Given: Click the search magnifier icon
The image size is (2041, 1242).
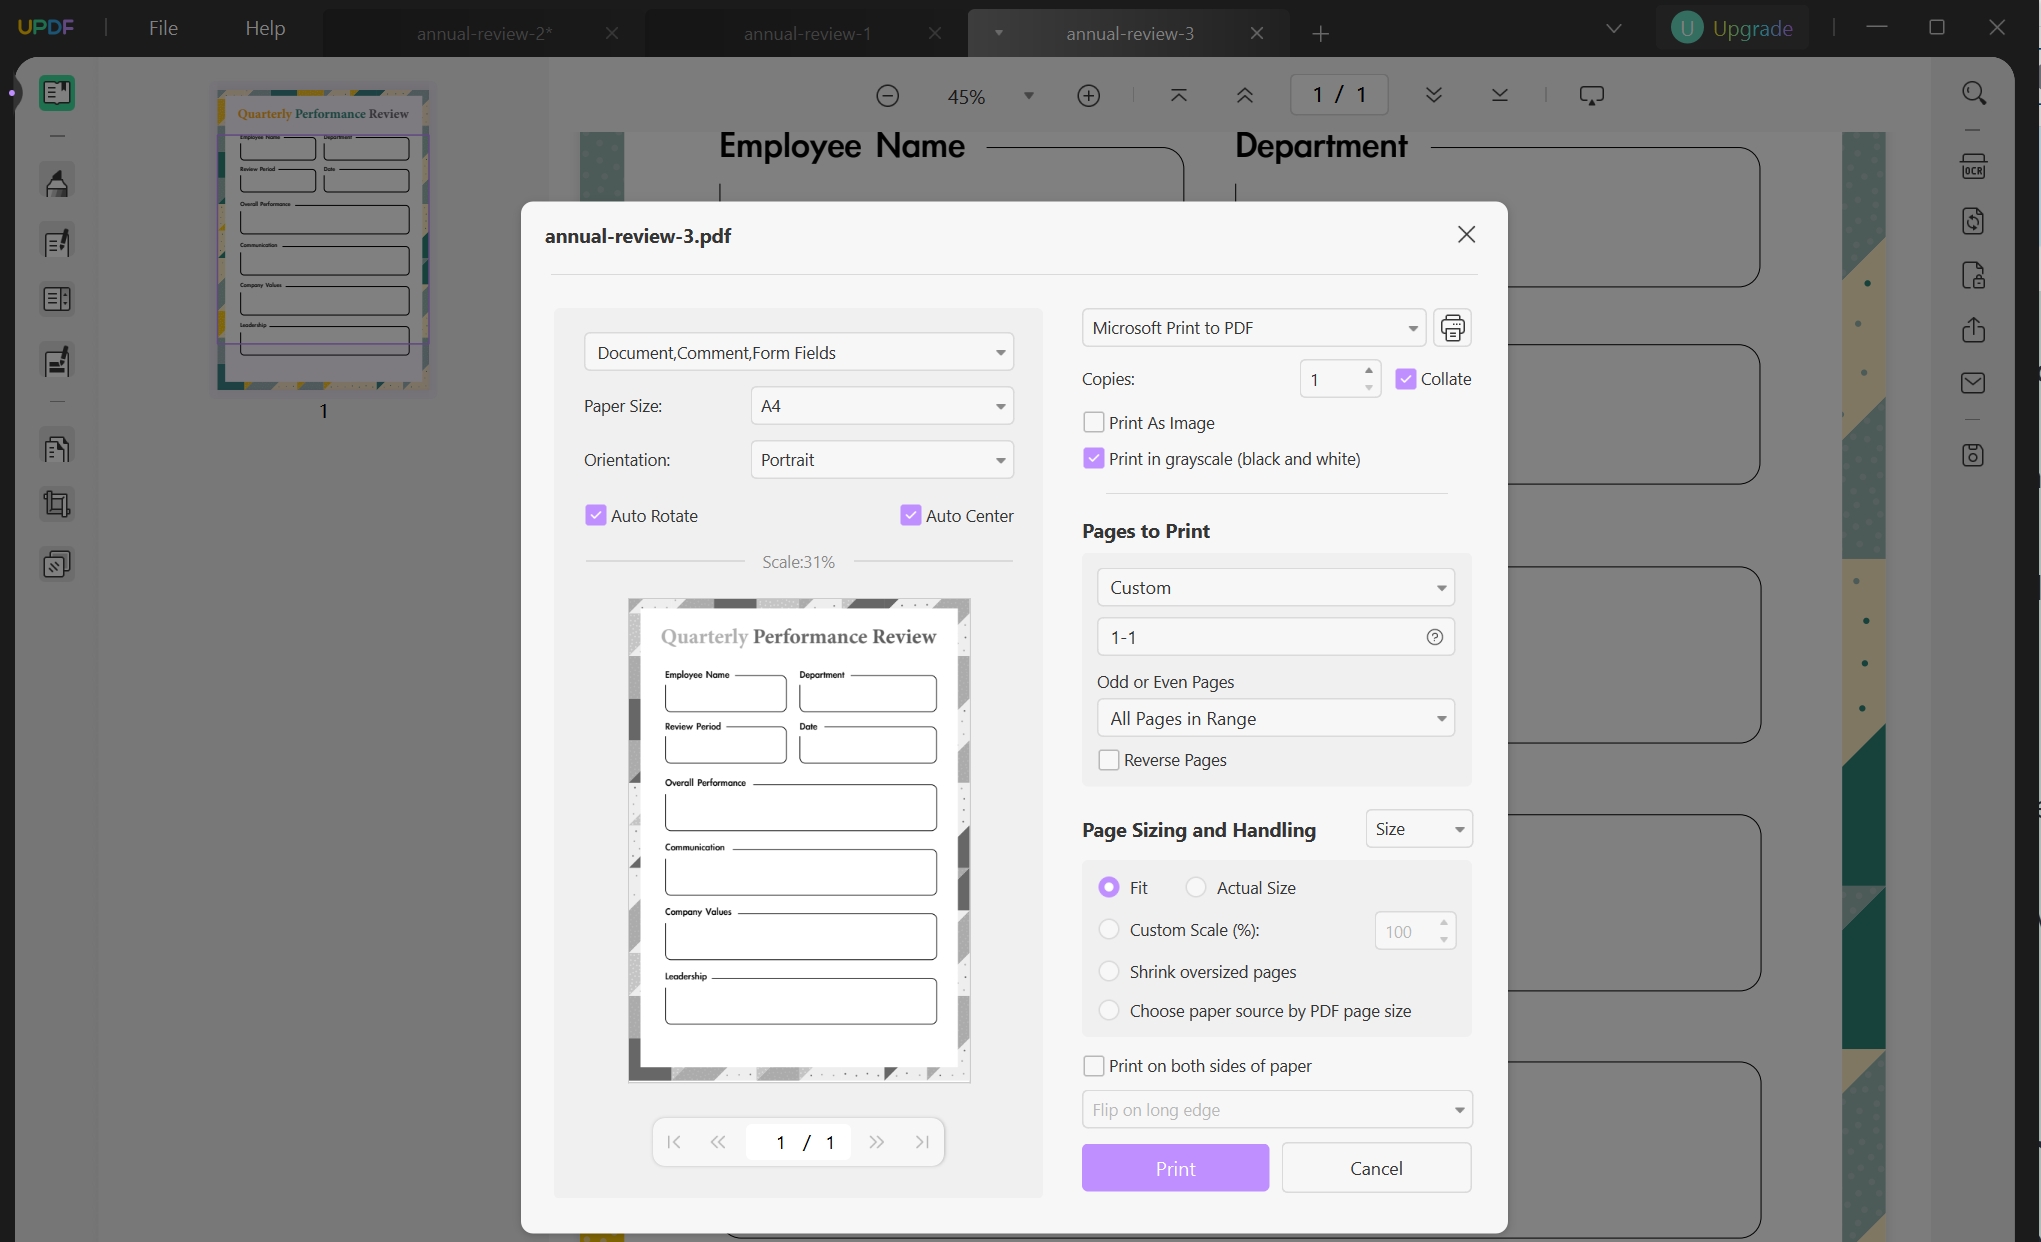Looking at the screenshot, I should pos(1973,93).
